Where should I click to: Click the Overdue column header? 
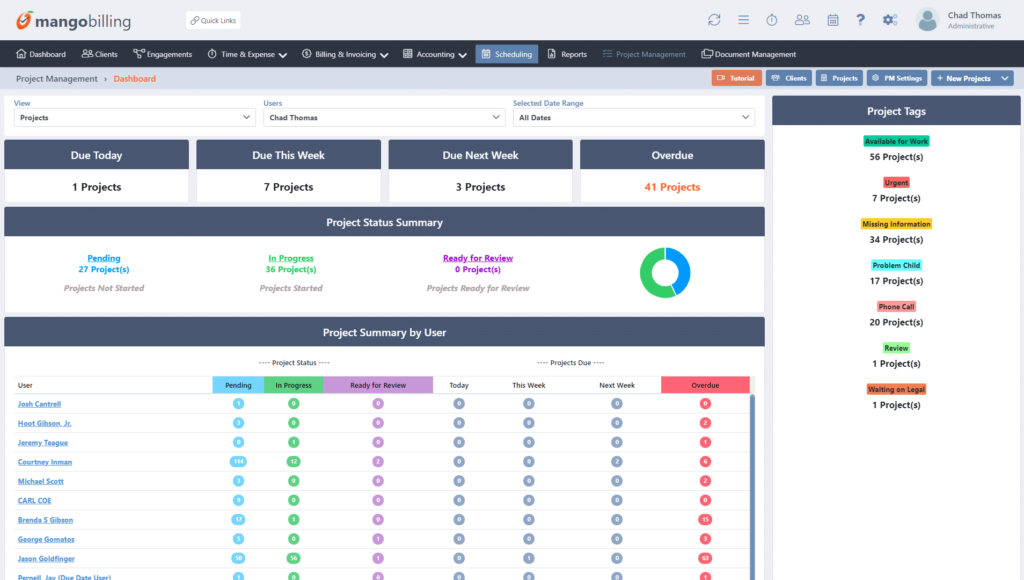pyautogui.click(x=705, y=385)
